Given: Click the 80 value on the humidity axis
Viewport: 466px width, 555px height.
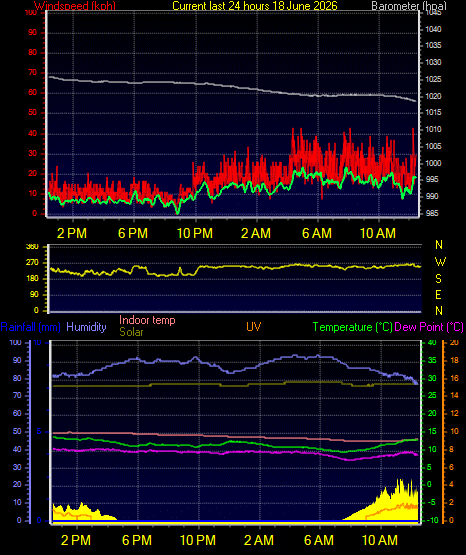Looking at the screenshot, I should coord(17,378).
